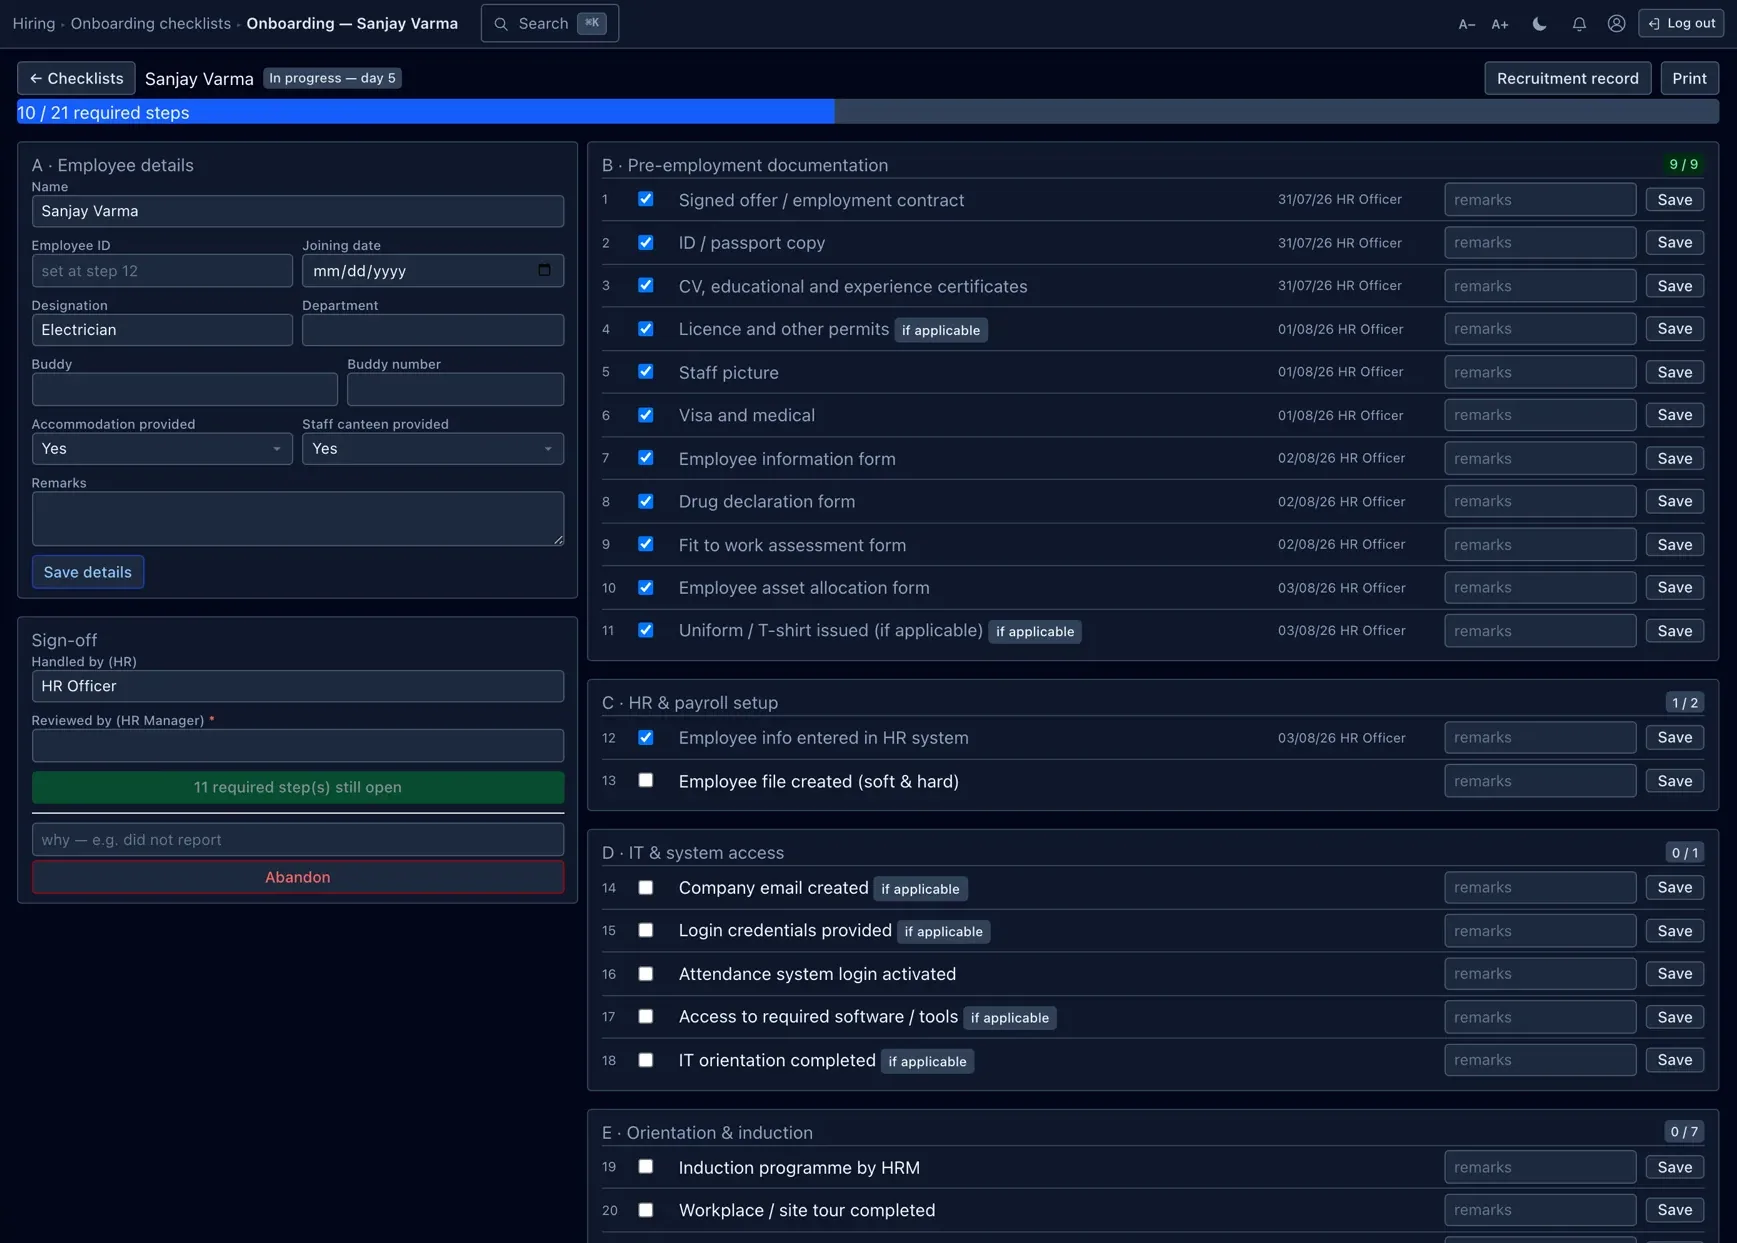The image size is (1737, 1243).
Task: Toggle dark mode moon icon
Action: (1539, 24)
